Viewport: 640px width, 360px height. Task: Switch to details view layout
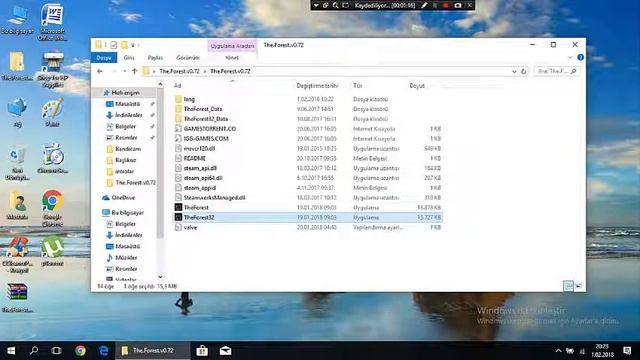tap(568, 286)
